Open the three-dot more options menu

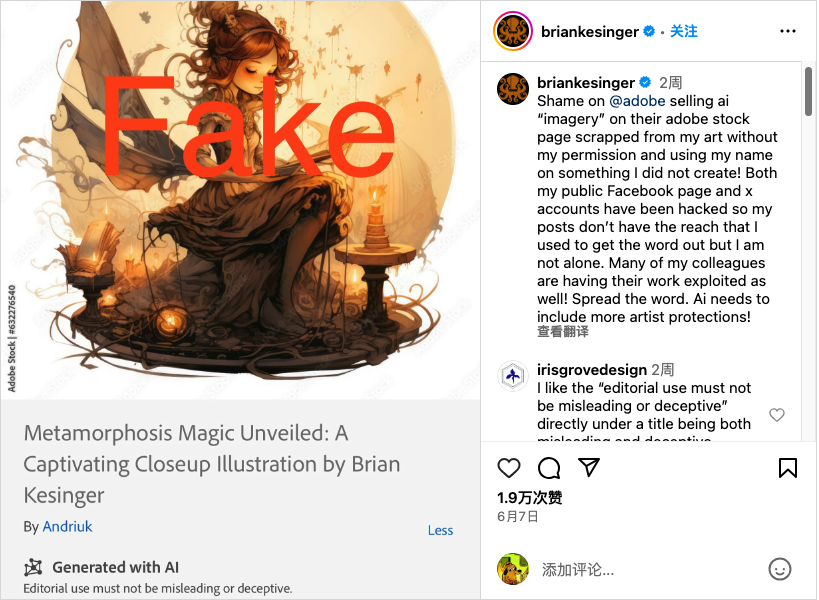click(x=788, y=31)
